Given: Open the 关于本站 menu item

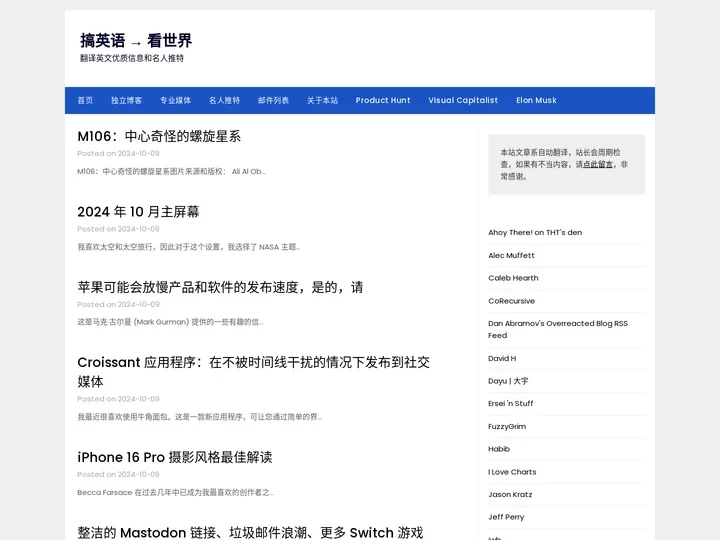Looking at the screenshot, I should (x=322, y=100).
